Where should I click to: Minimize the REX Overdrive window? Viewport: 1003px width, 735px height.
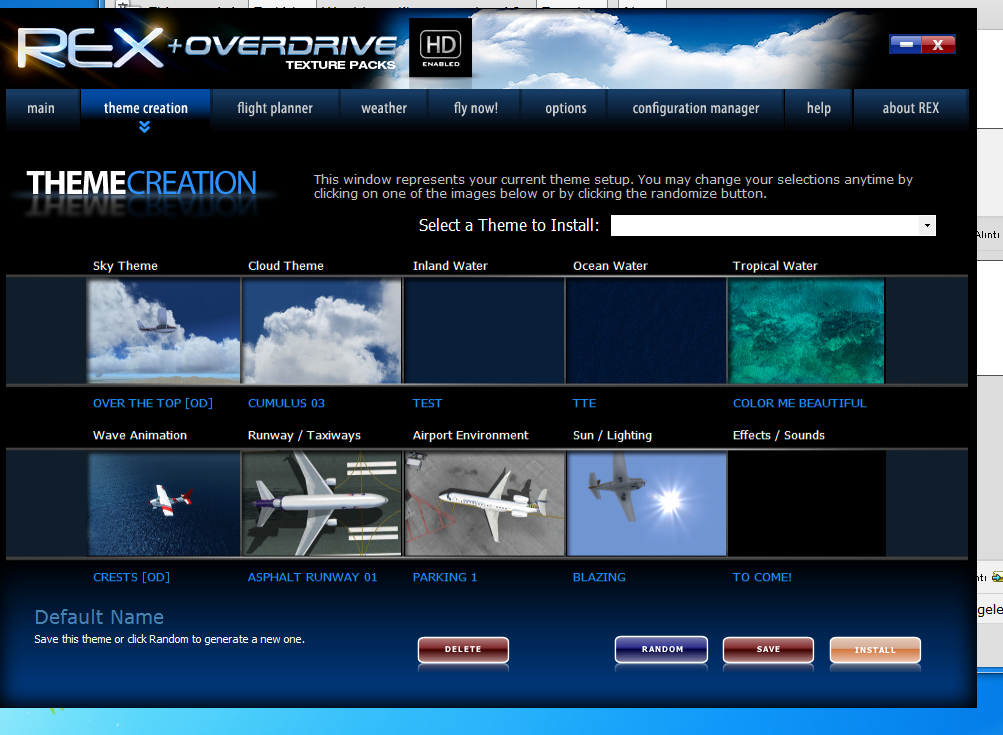tap(906, 45)
